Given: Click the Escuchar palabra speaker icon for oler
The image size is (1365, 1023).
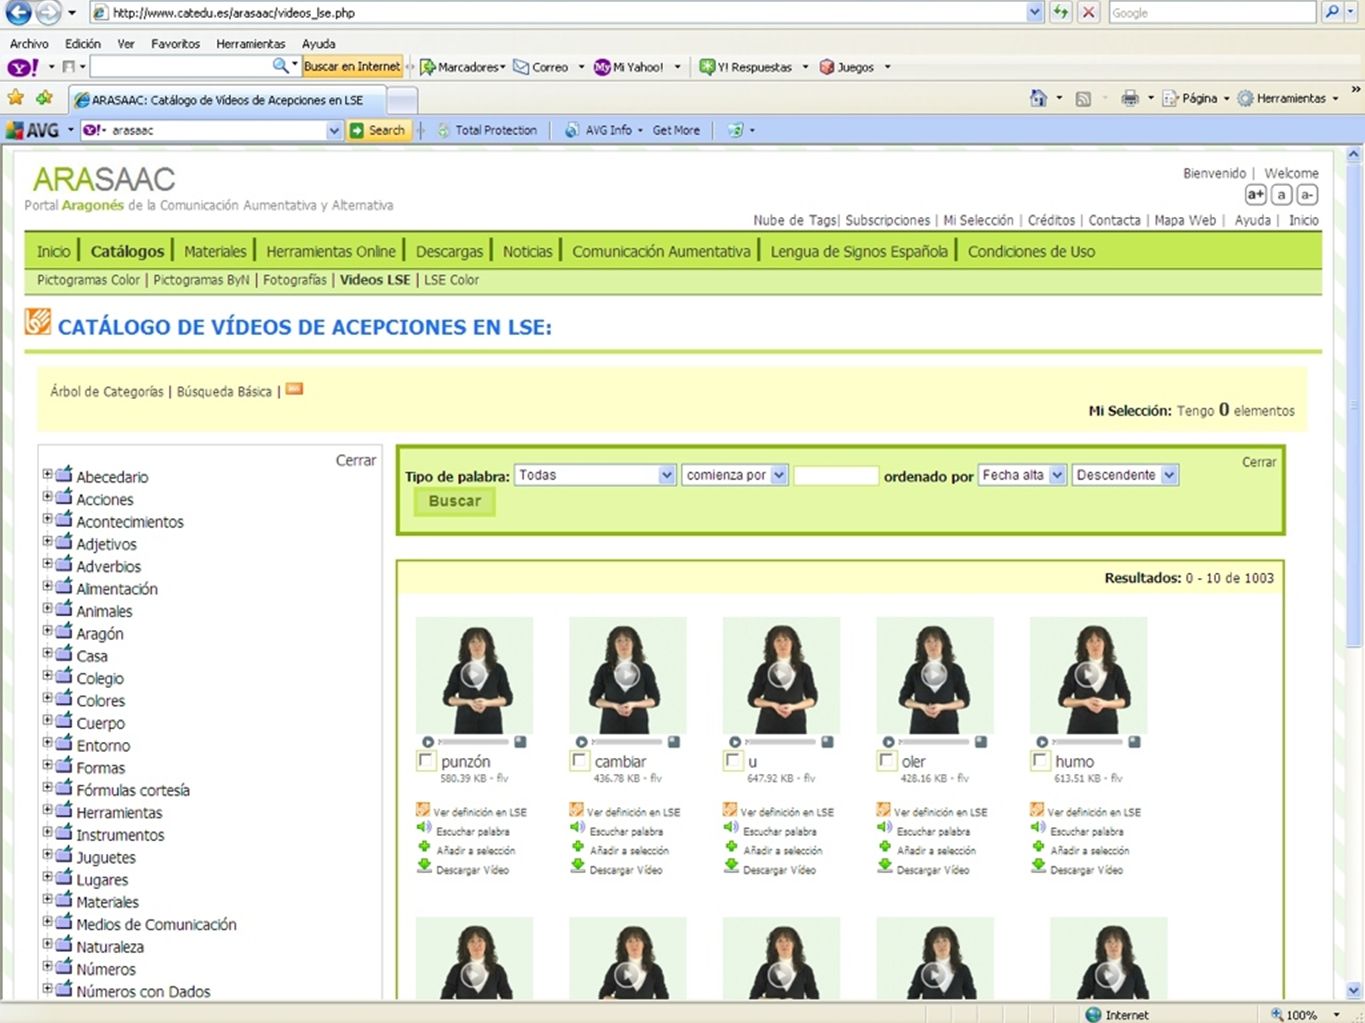Looking at the screenshot, I should [x=884, y=828].
